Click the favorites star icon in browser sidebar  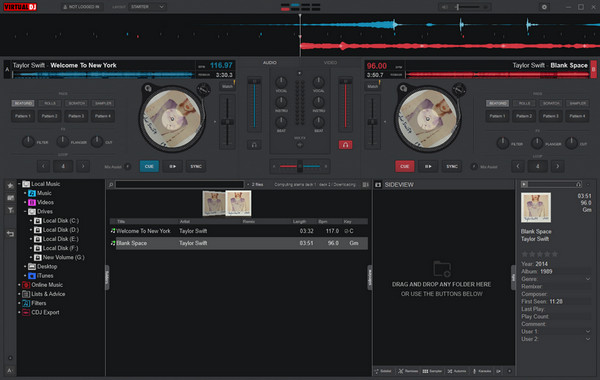[x=10, y=186]
